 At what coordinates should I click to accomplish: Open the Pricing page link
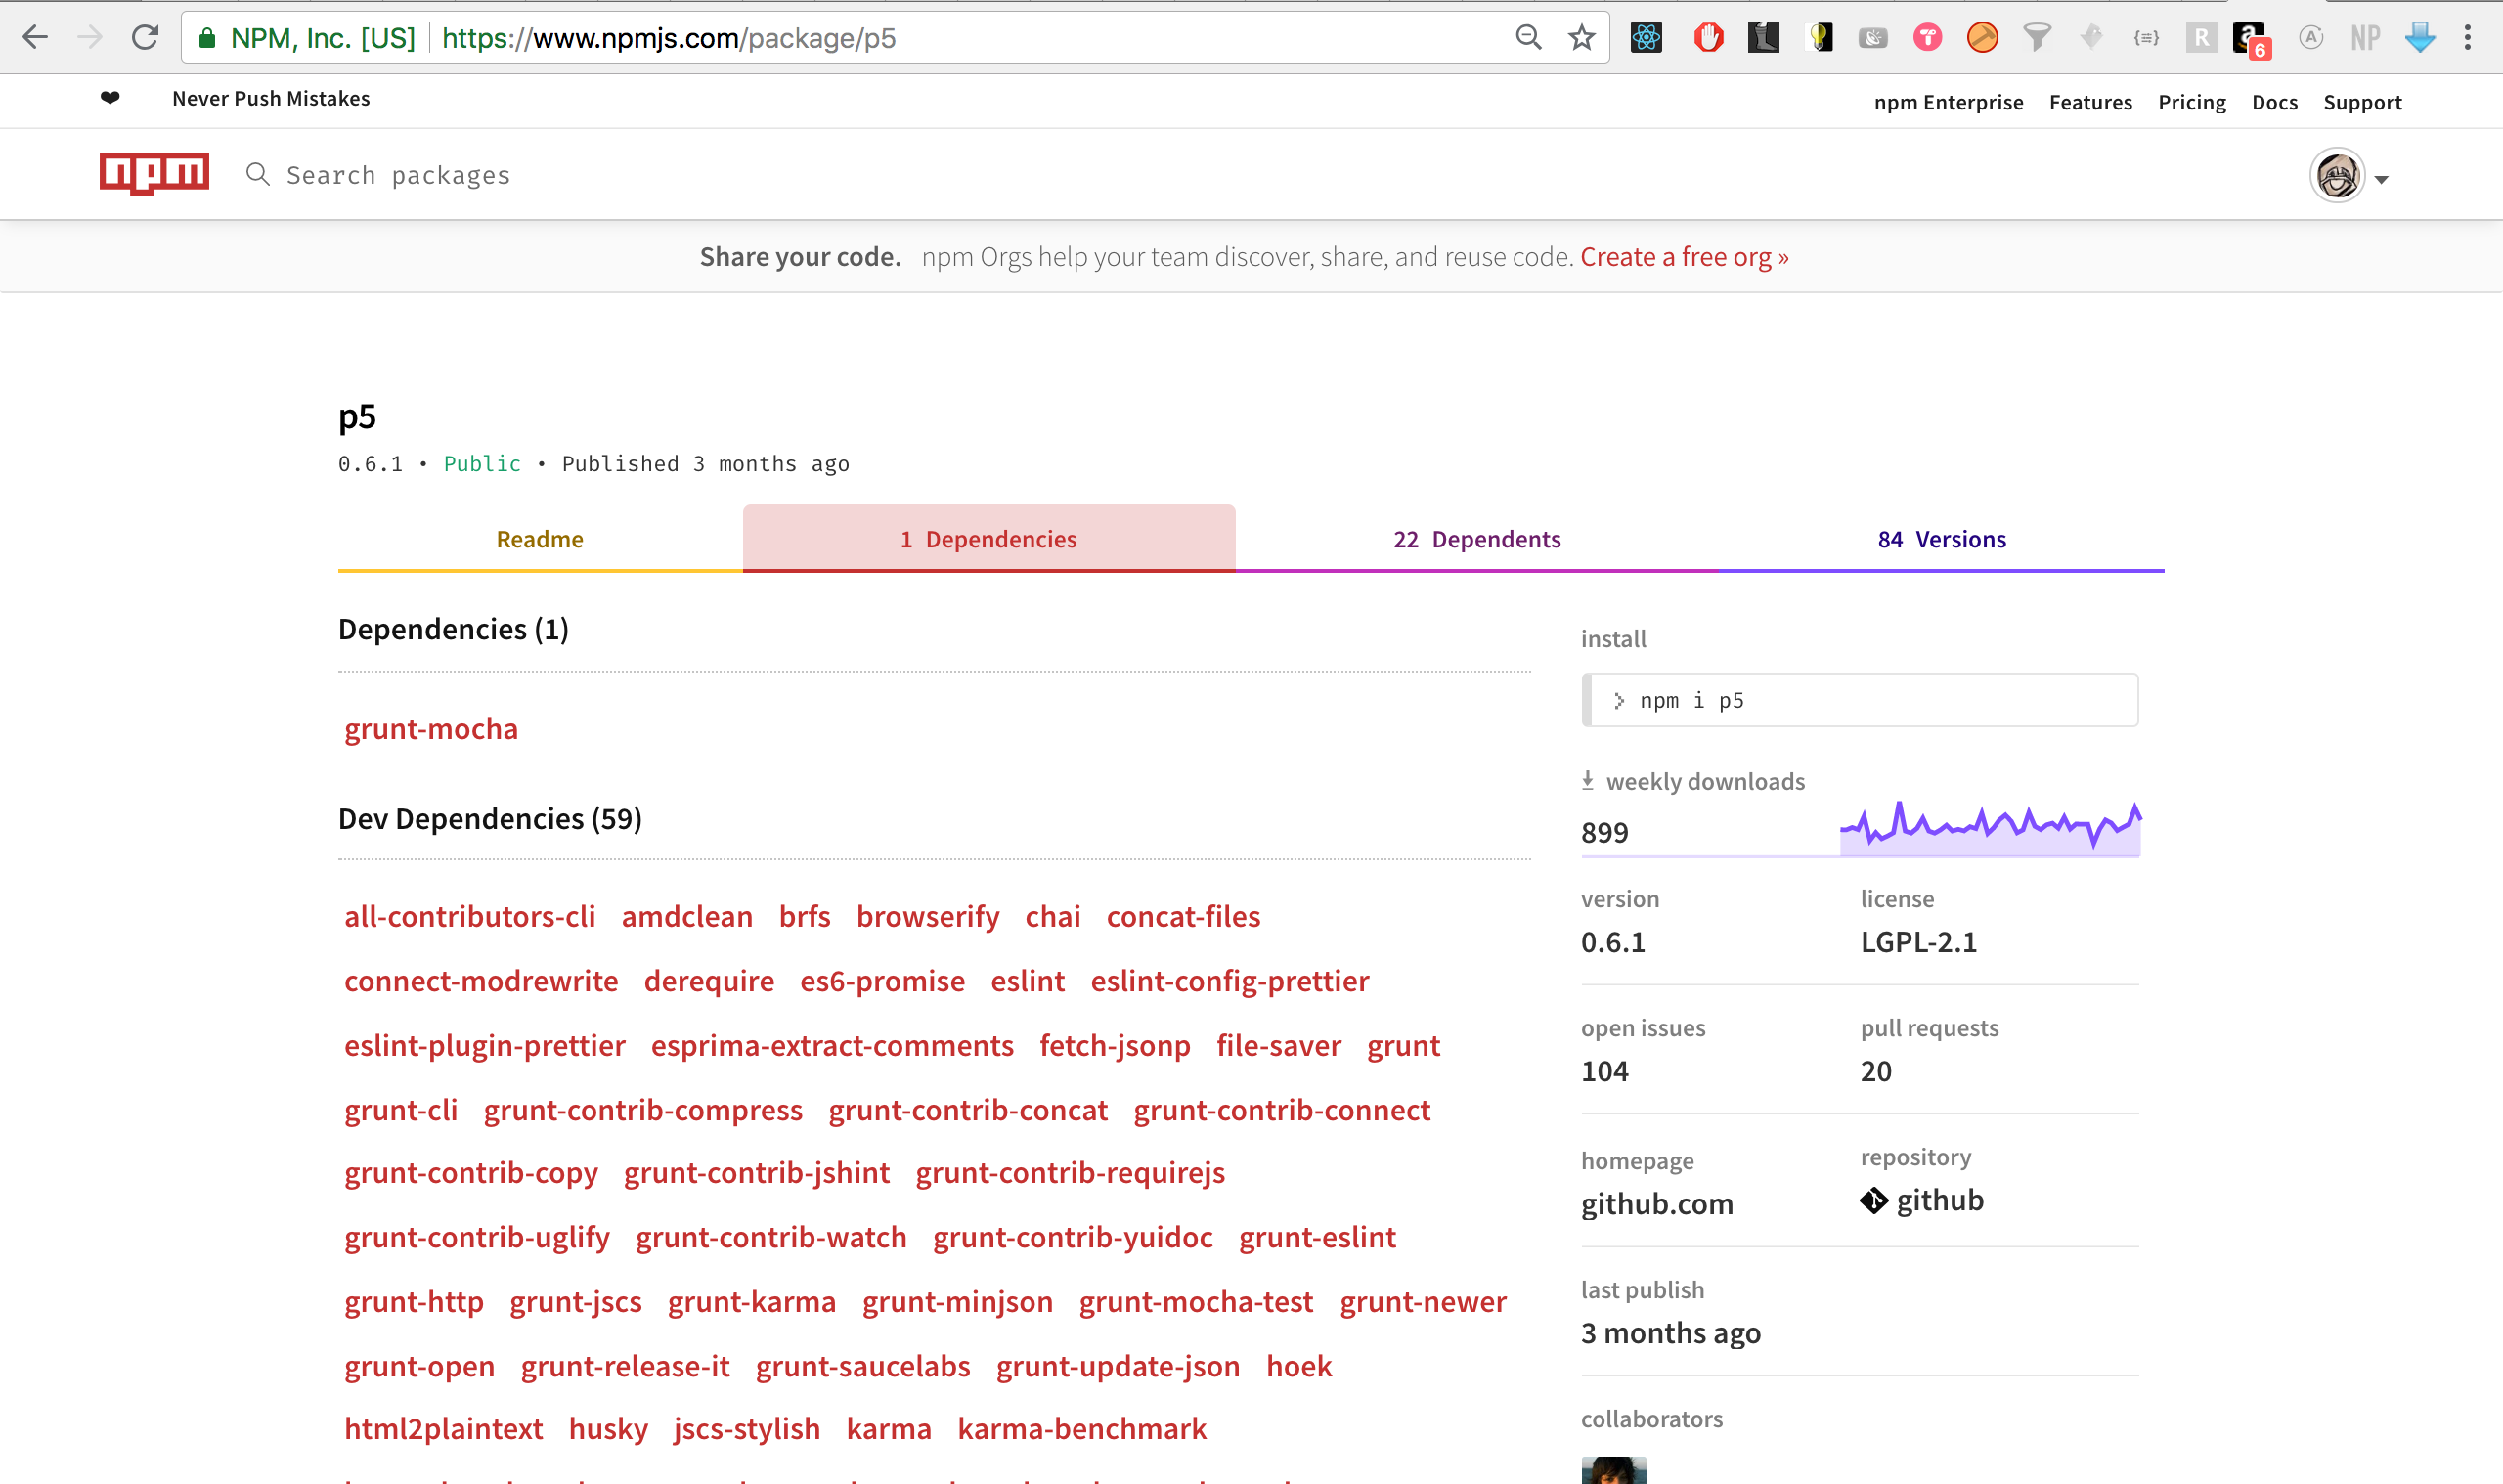2192,102
